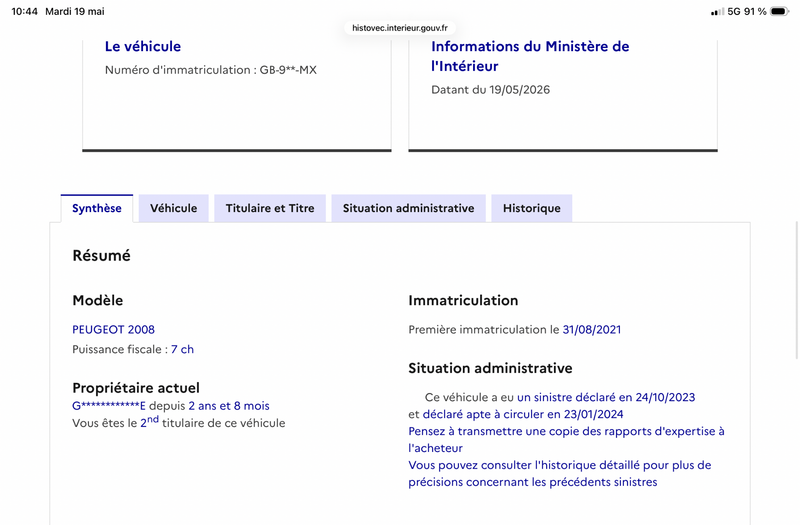This screenshot has height=525, width=800.
Task: Tap the 'Informations du Ministère de l'Intérieur' heading
Action: click(x=530, y=56)
